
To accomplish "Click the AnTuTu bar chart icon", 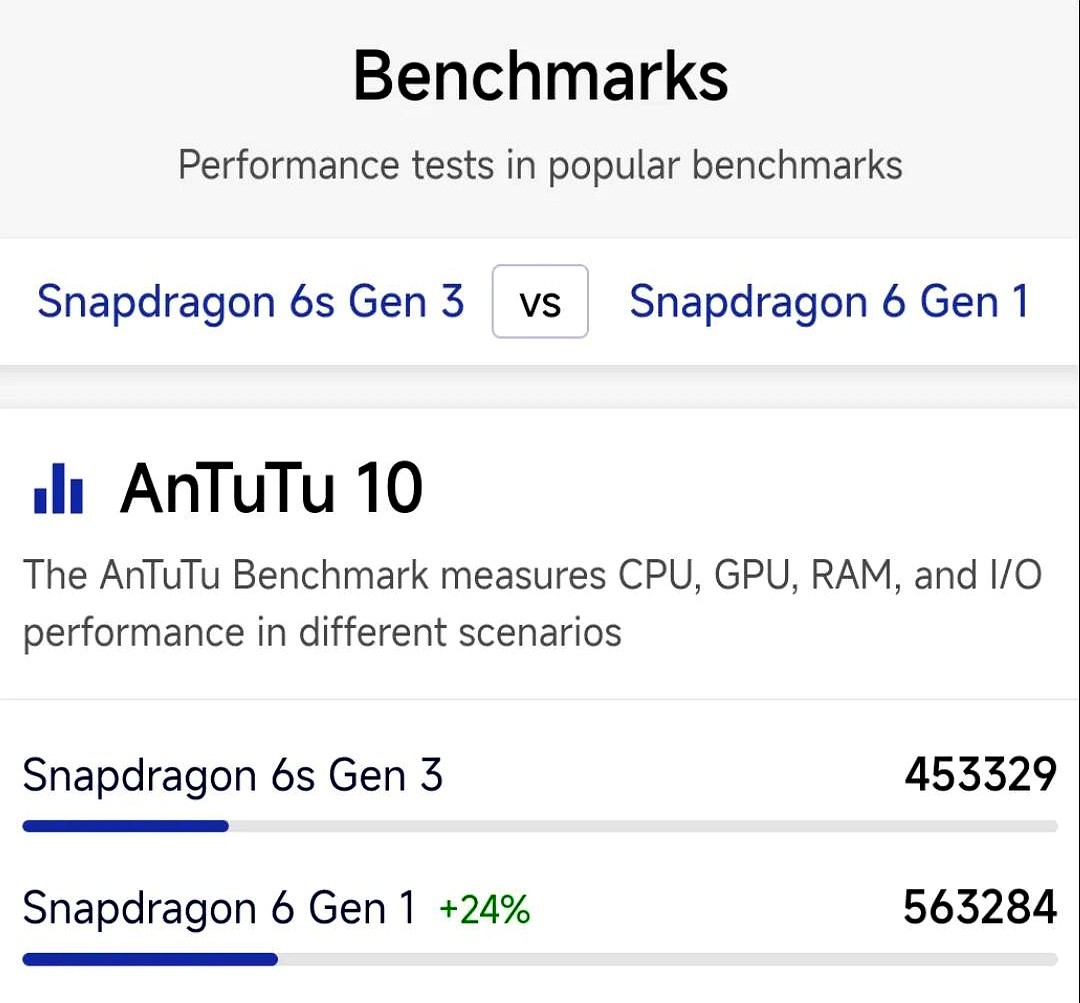I will click(58, 489).
